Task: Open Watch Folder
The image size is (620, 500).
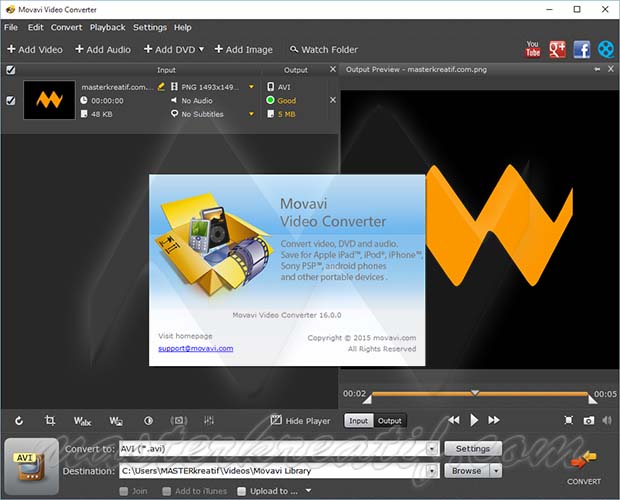Action: [x=324, y=49]
